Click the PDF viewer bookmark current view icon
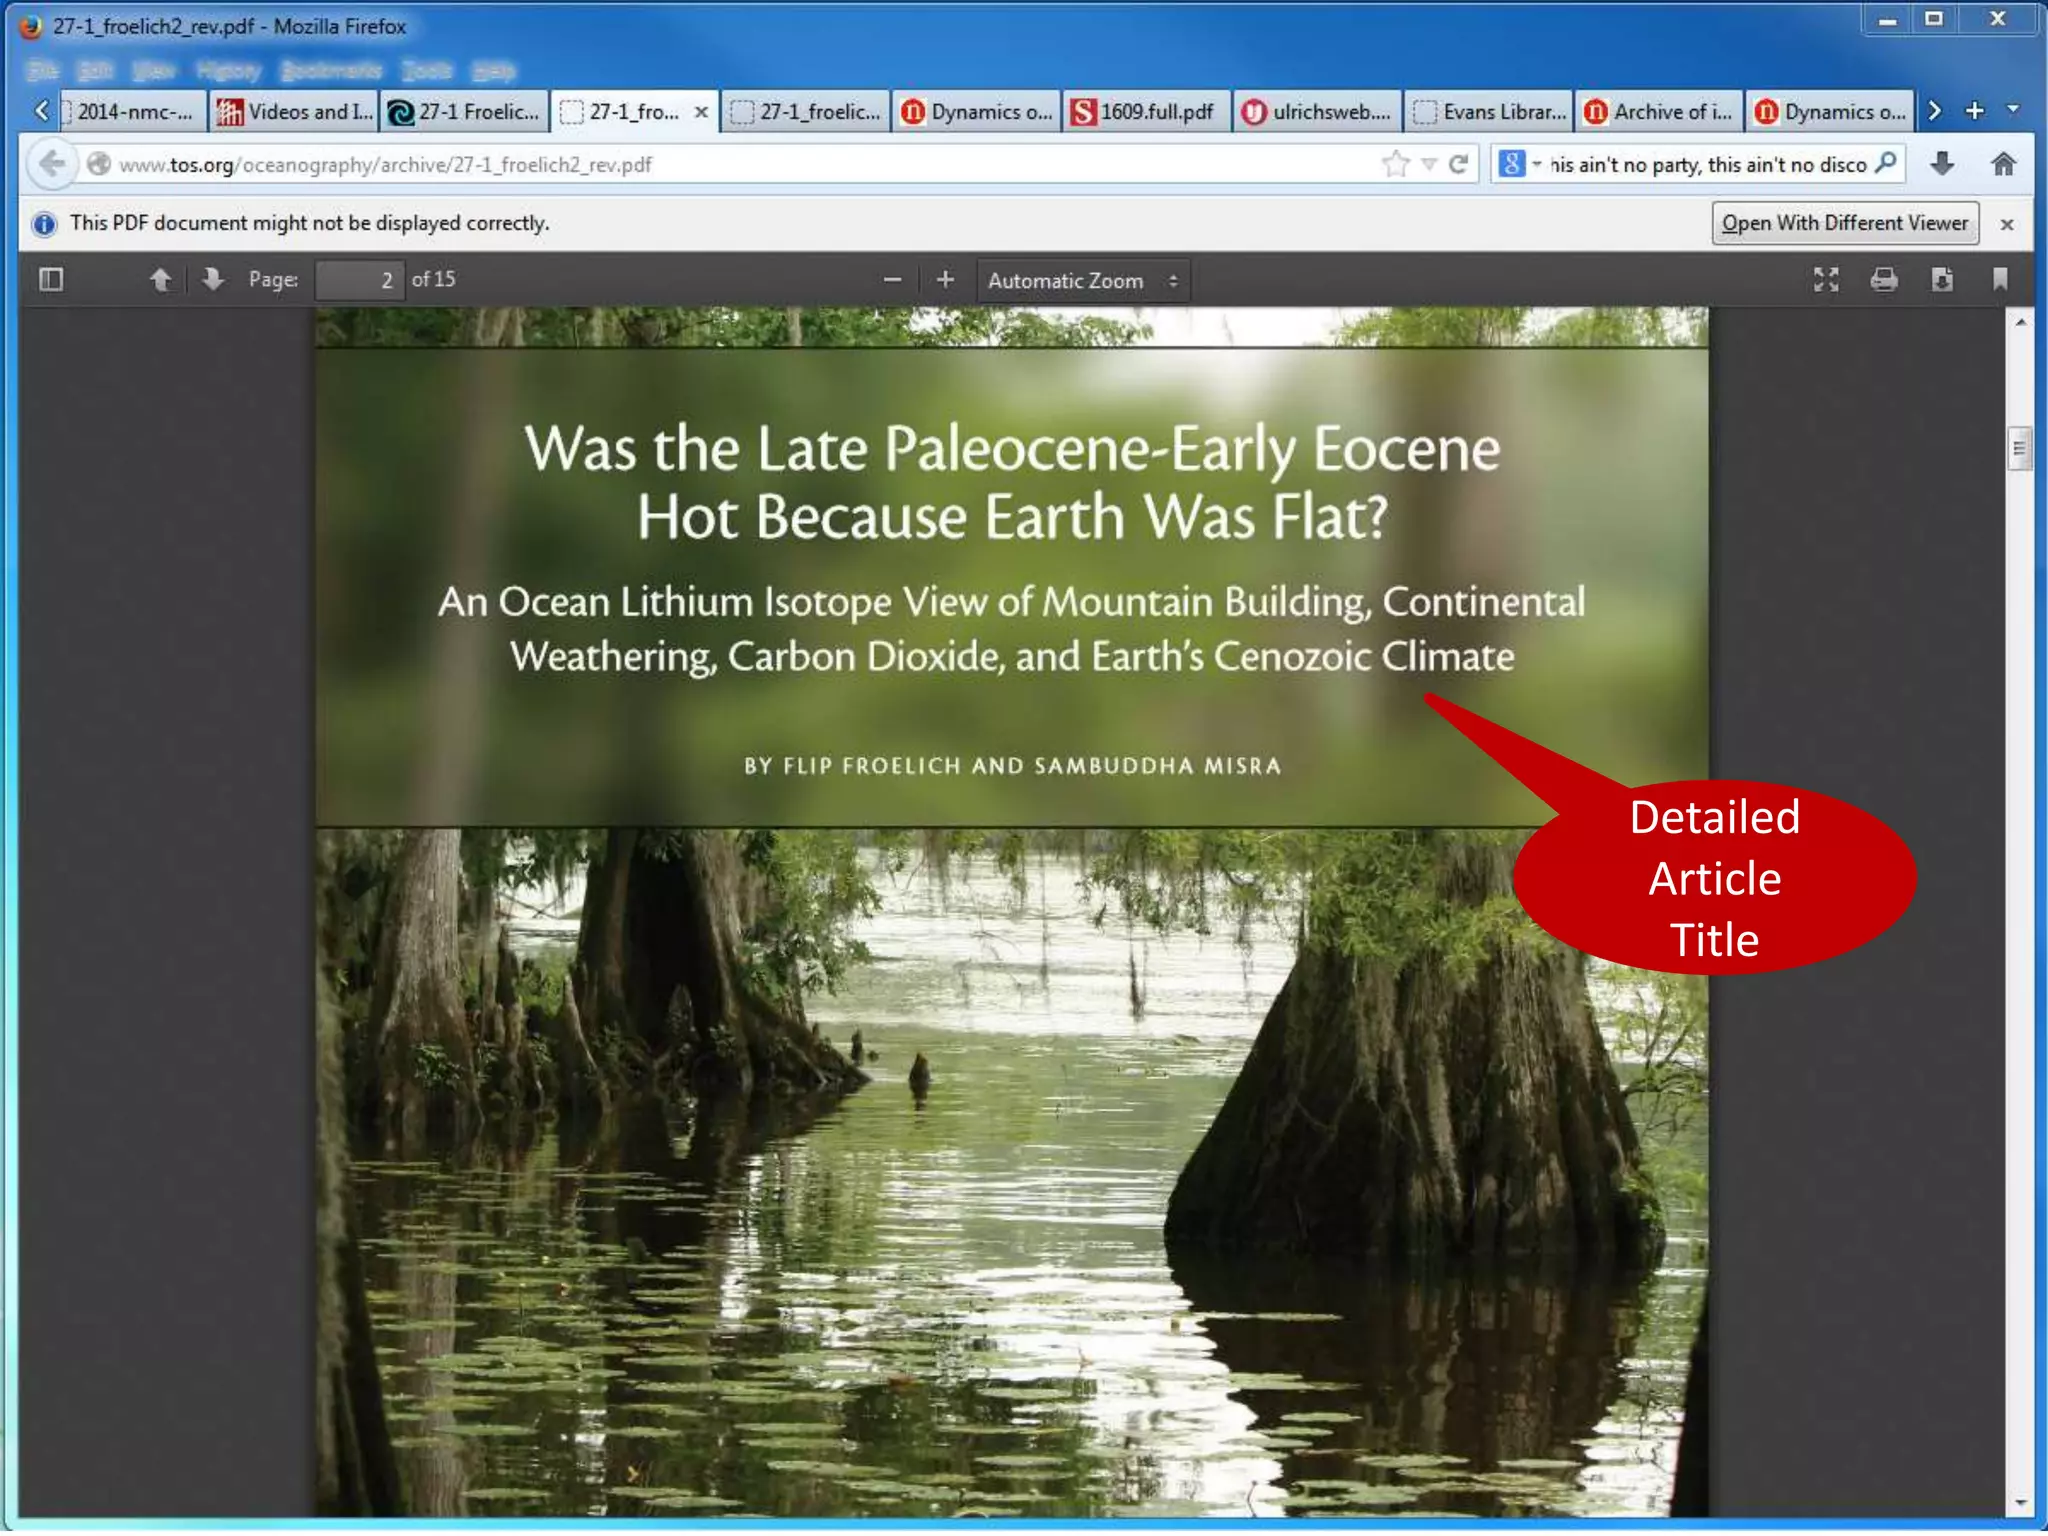The image size is (2048, 1536). pos(2000,280)
